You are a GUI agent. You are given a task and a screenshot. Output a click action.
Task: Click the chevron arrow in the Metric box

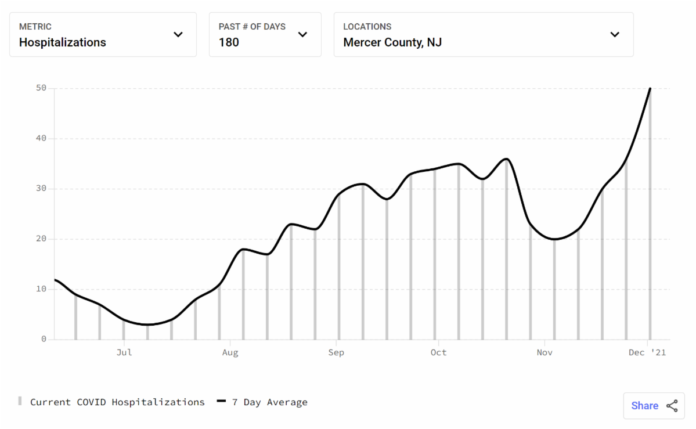(x=178, y=34)
